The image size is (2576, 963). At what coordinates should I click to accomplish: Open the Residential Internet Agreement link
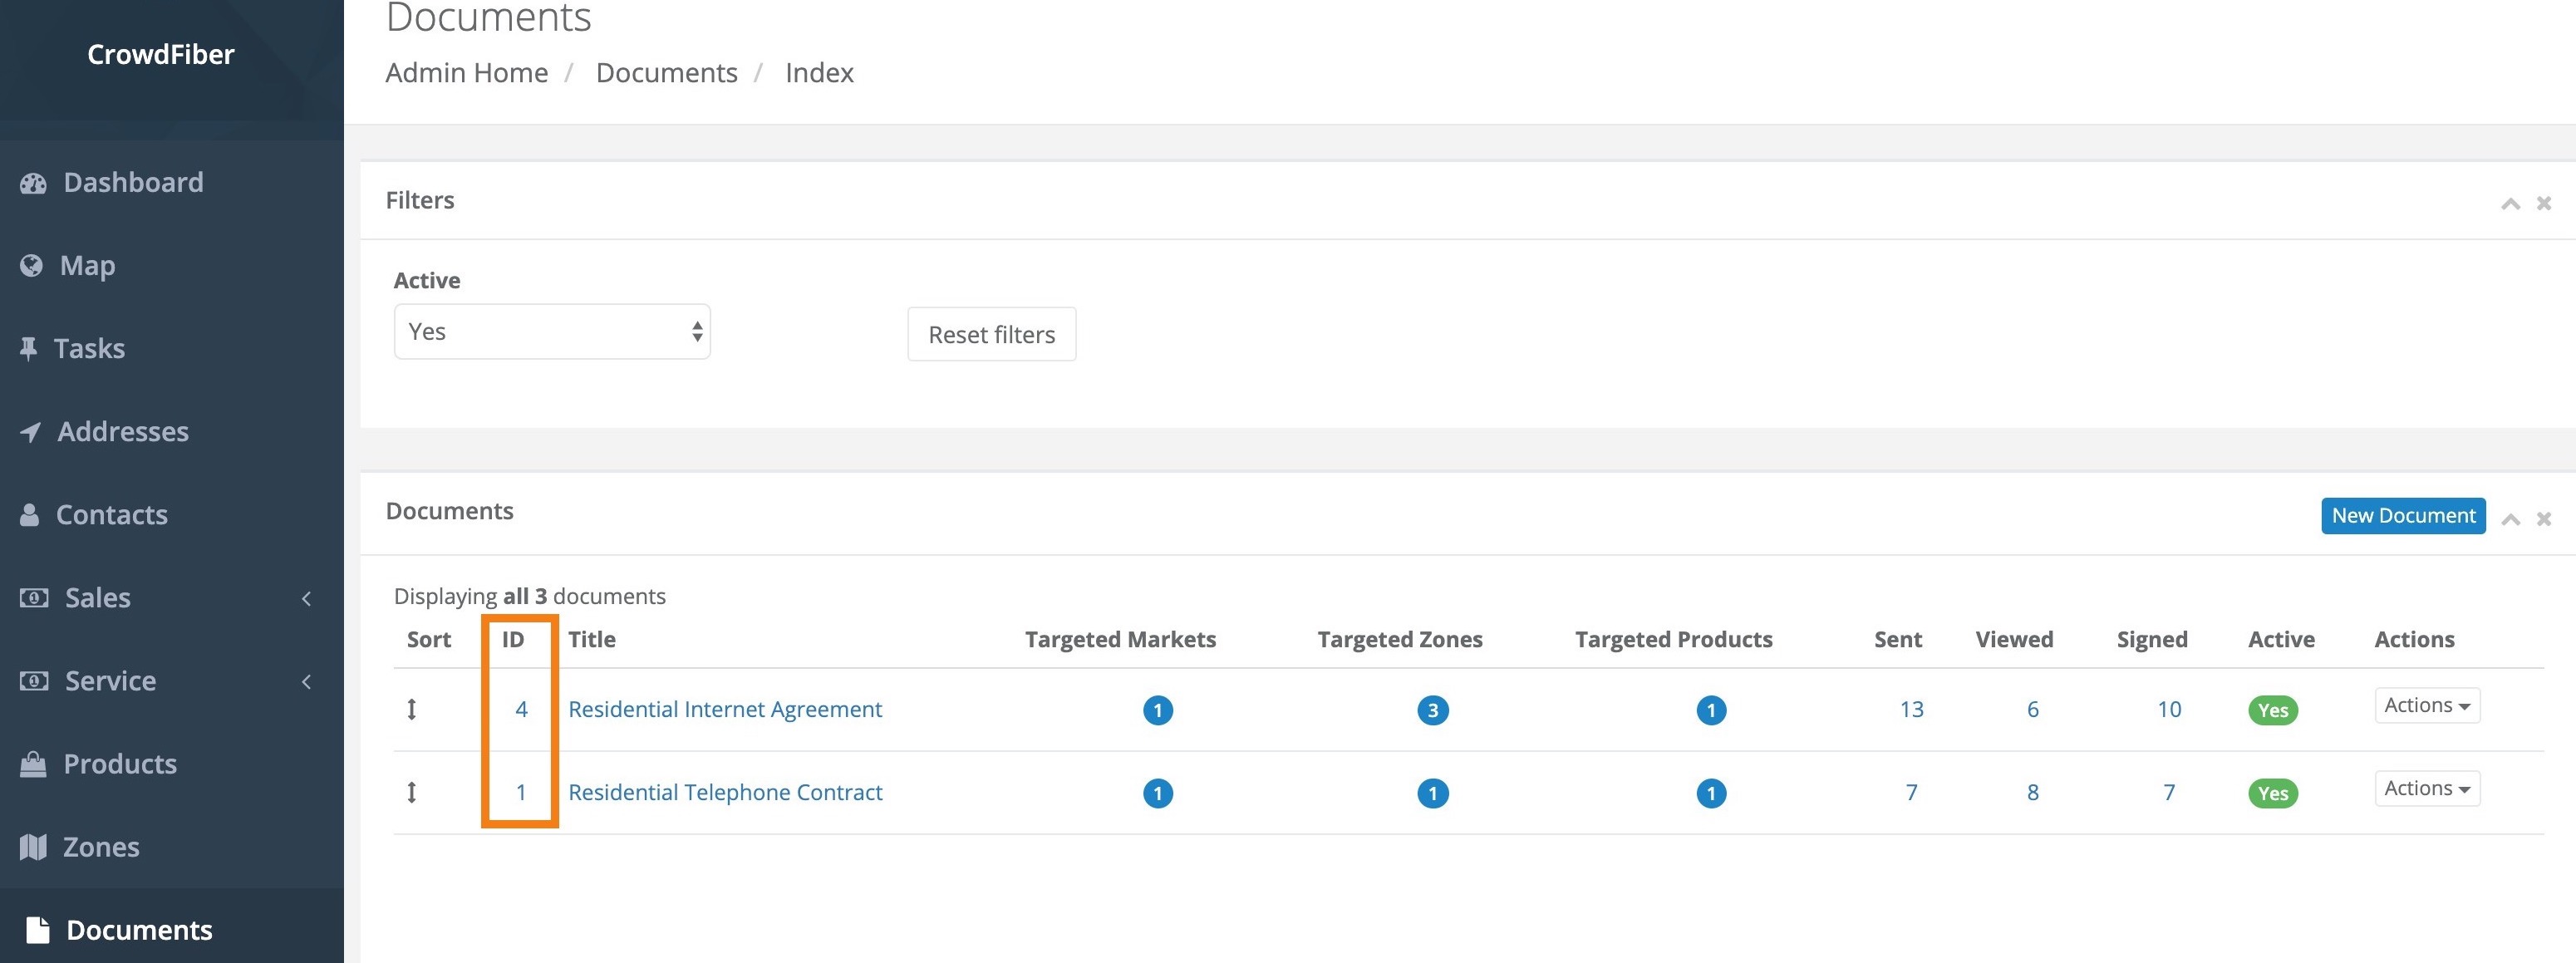[x=725, y=709]
